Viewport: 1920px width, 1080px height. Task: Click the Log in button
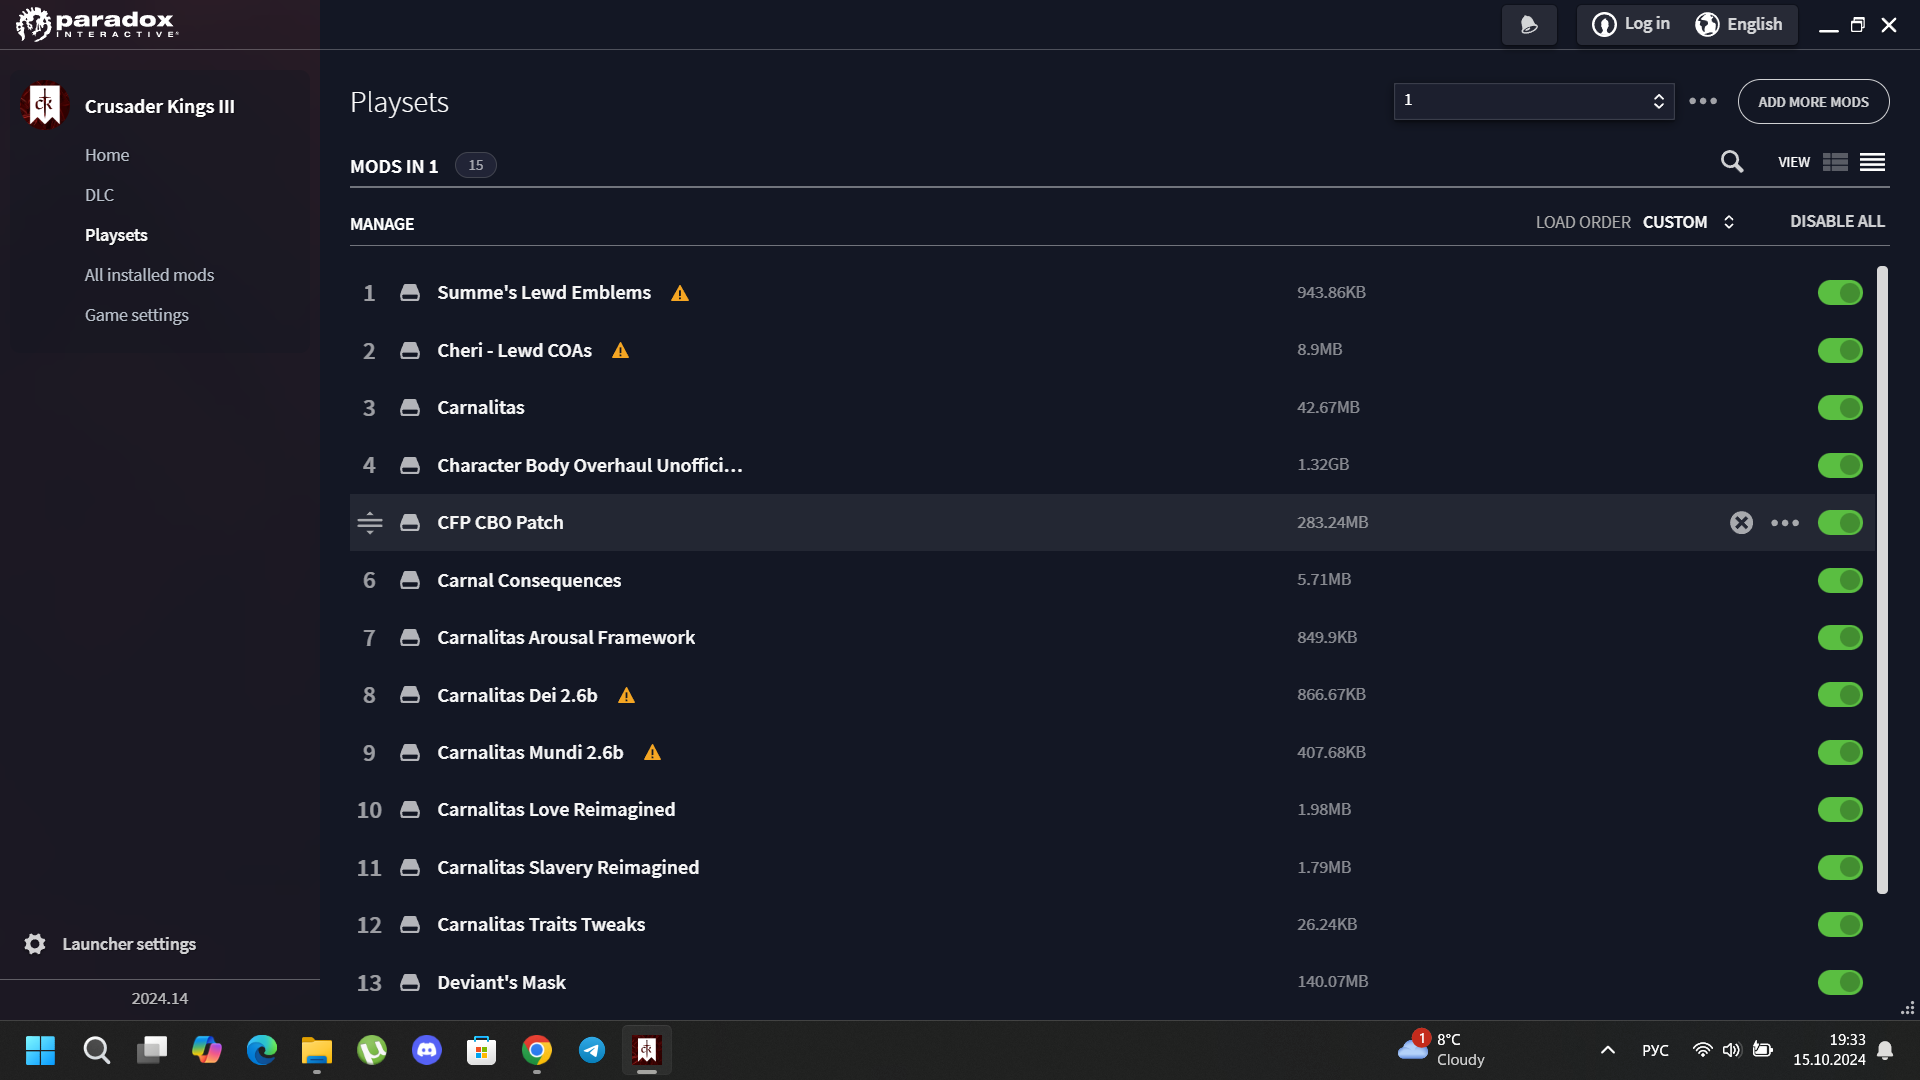[1632, 24]
